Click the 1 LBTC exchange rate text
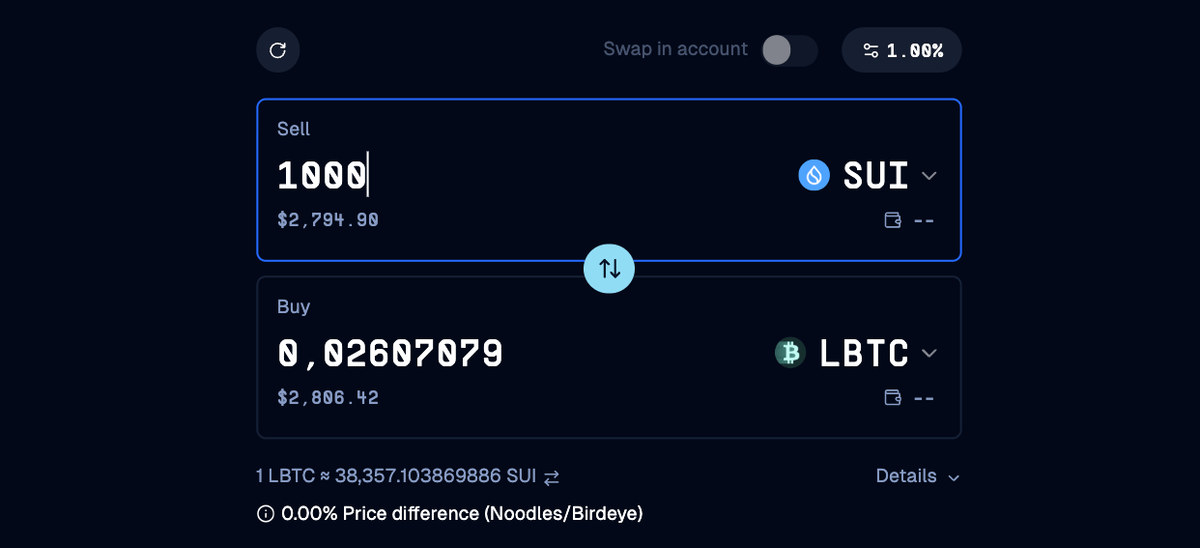 396,476
